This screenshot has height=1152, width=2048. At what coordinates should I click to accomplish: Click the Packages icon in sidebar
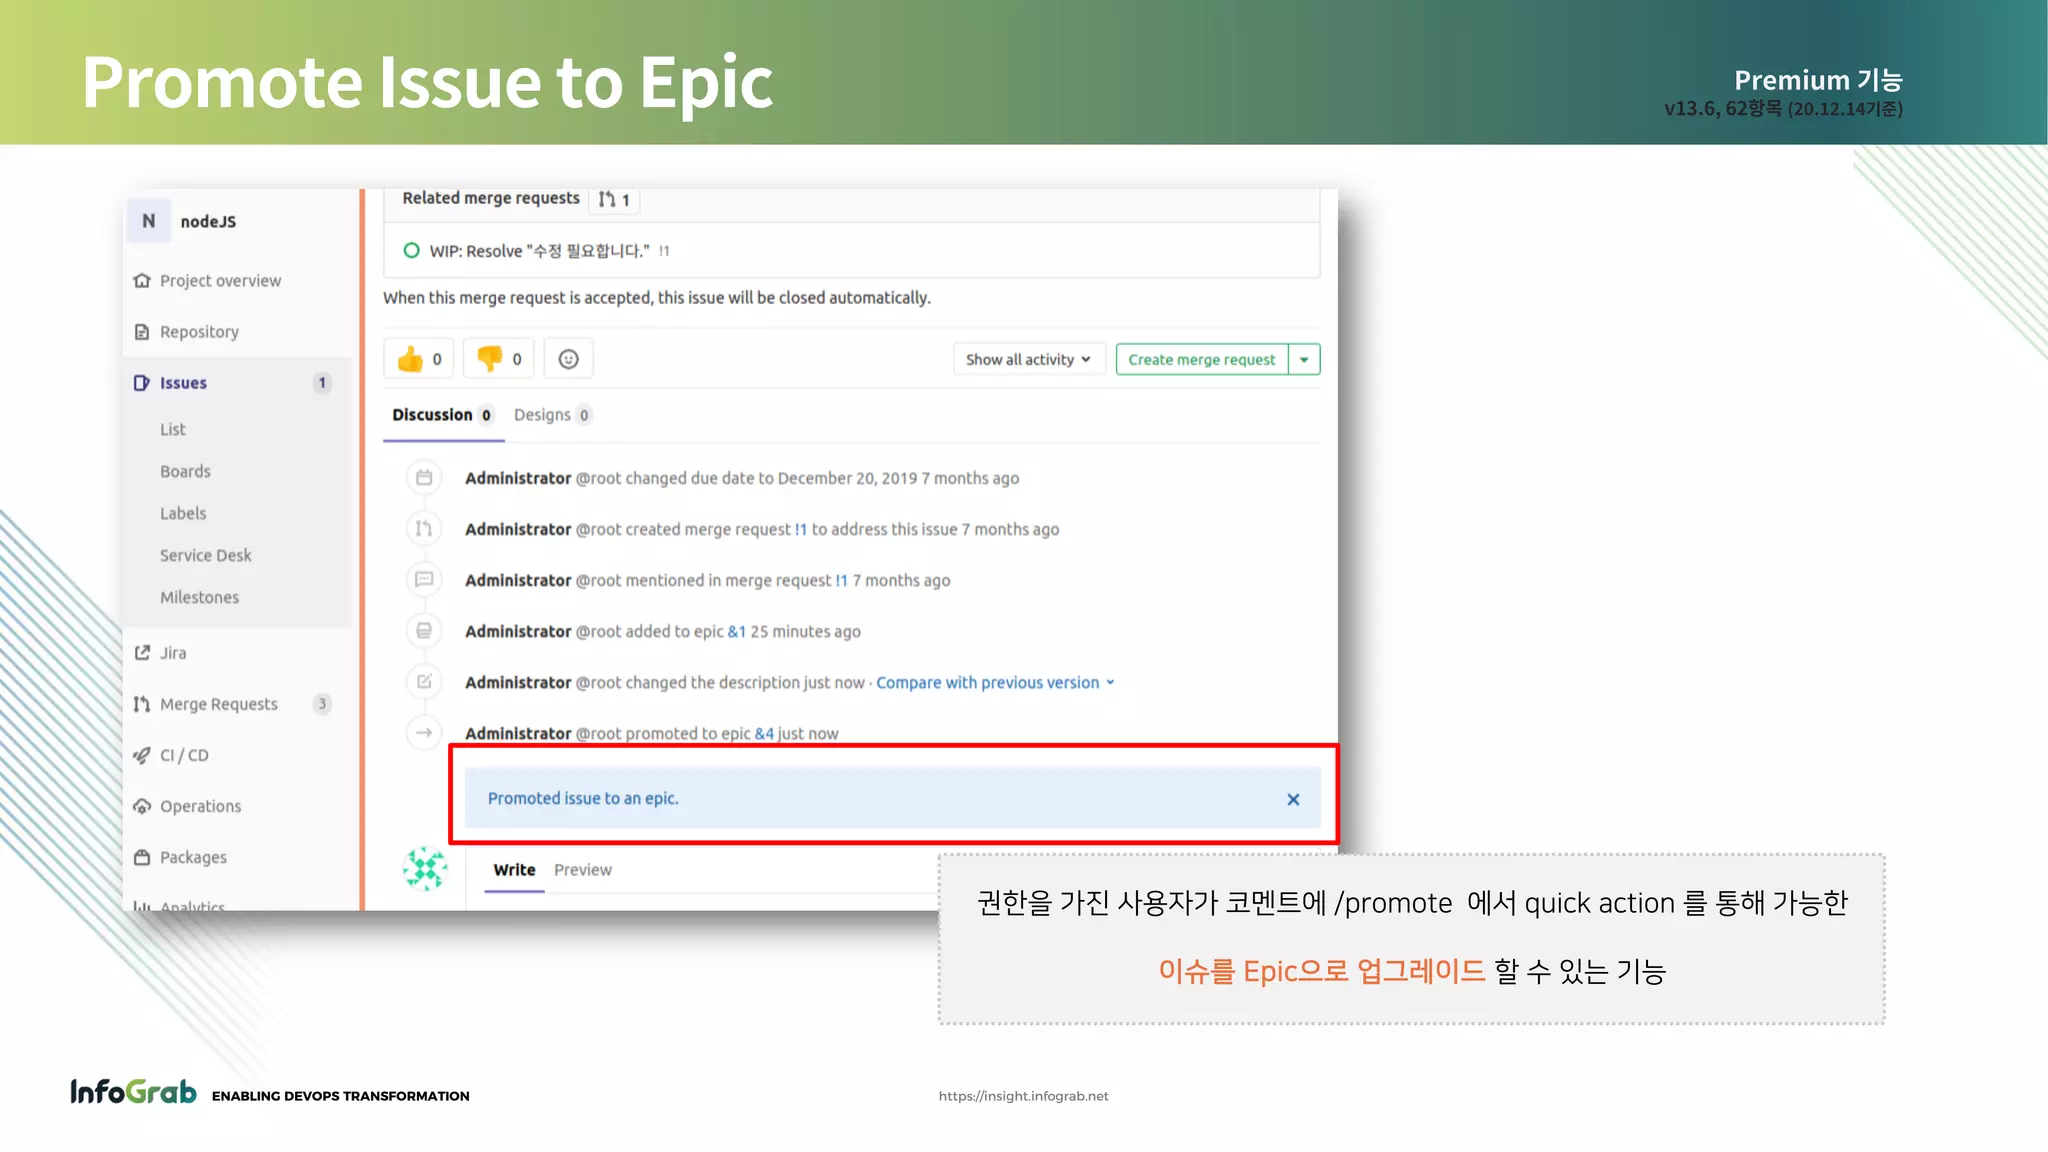[142, 857]
